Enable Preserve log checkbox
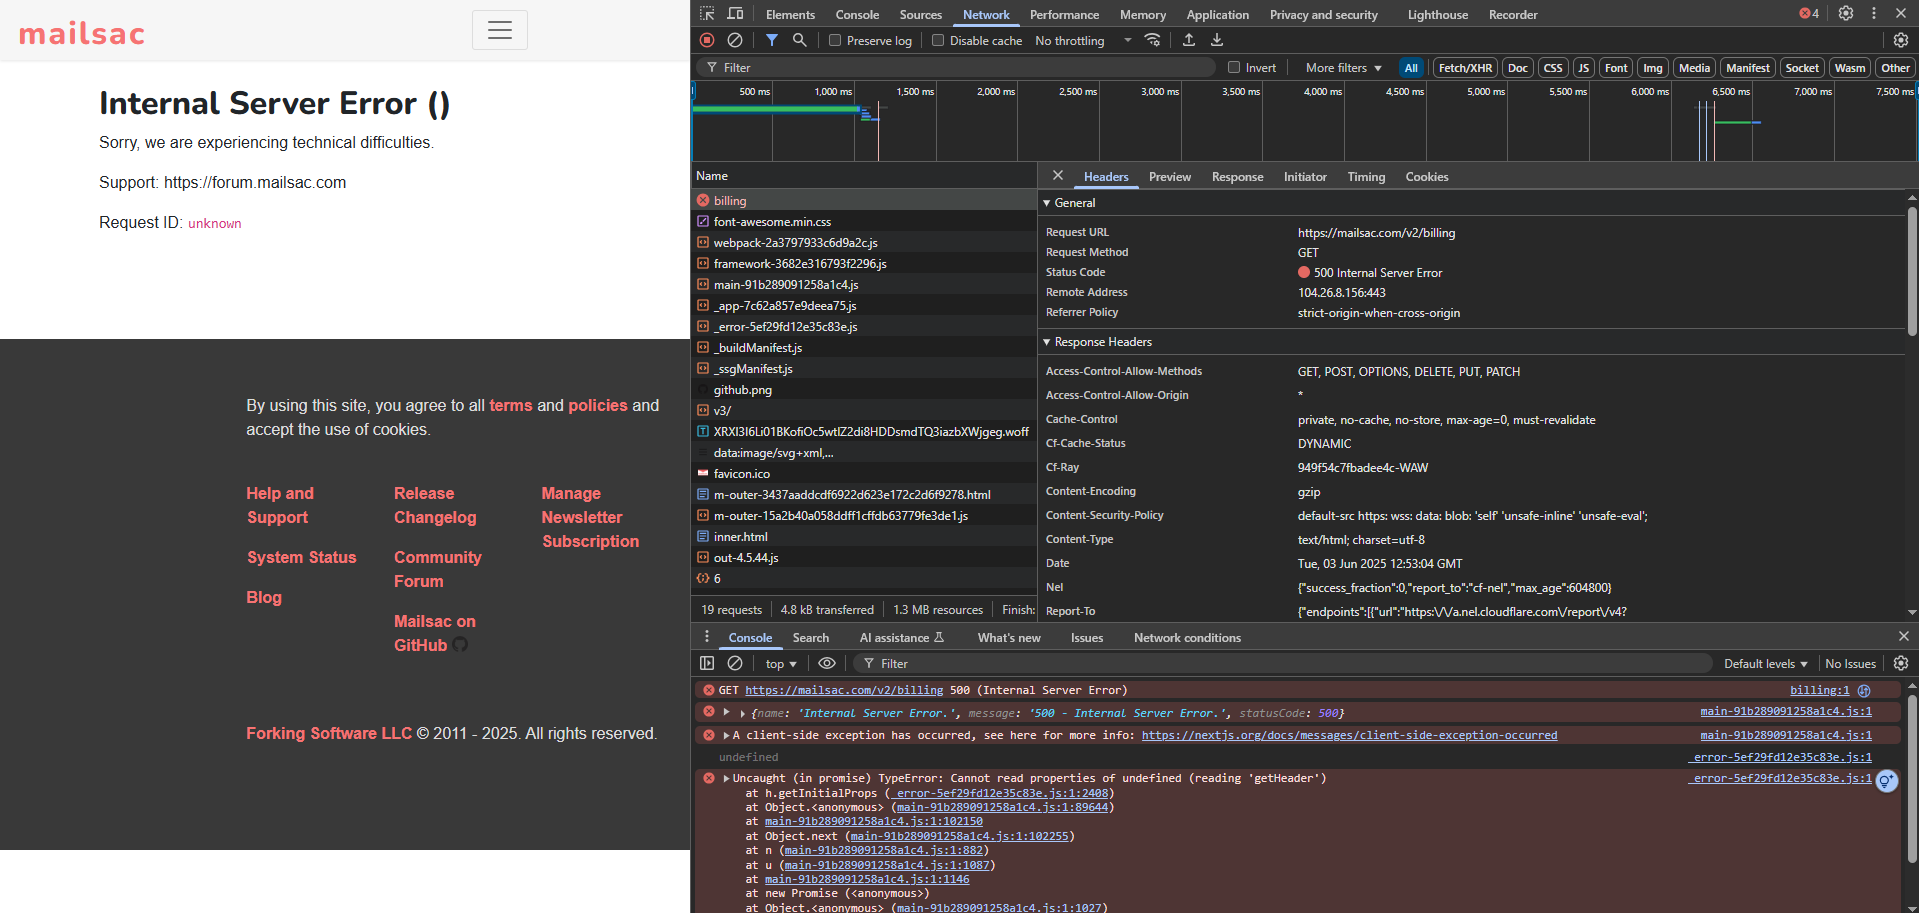This screenshot has width=1919, height=913. click(835, 40)
